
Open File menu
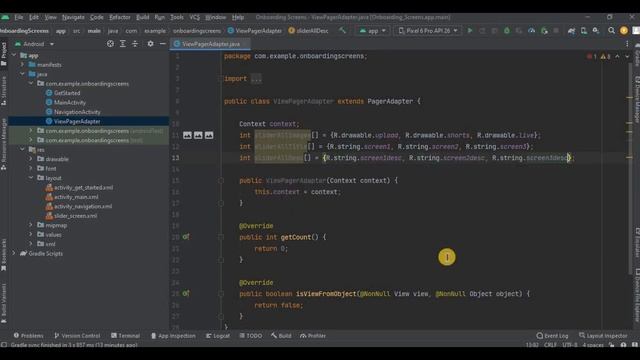pos(19,17)
